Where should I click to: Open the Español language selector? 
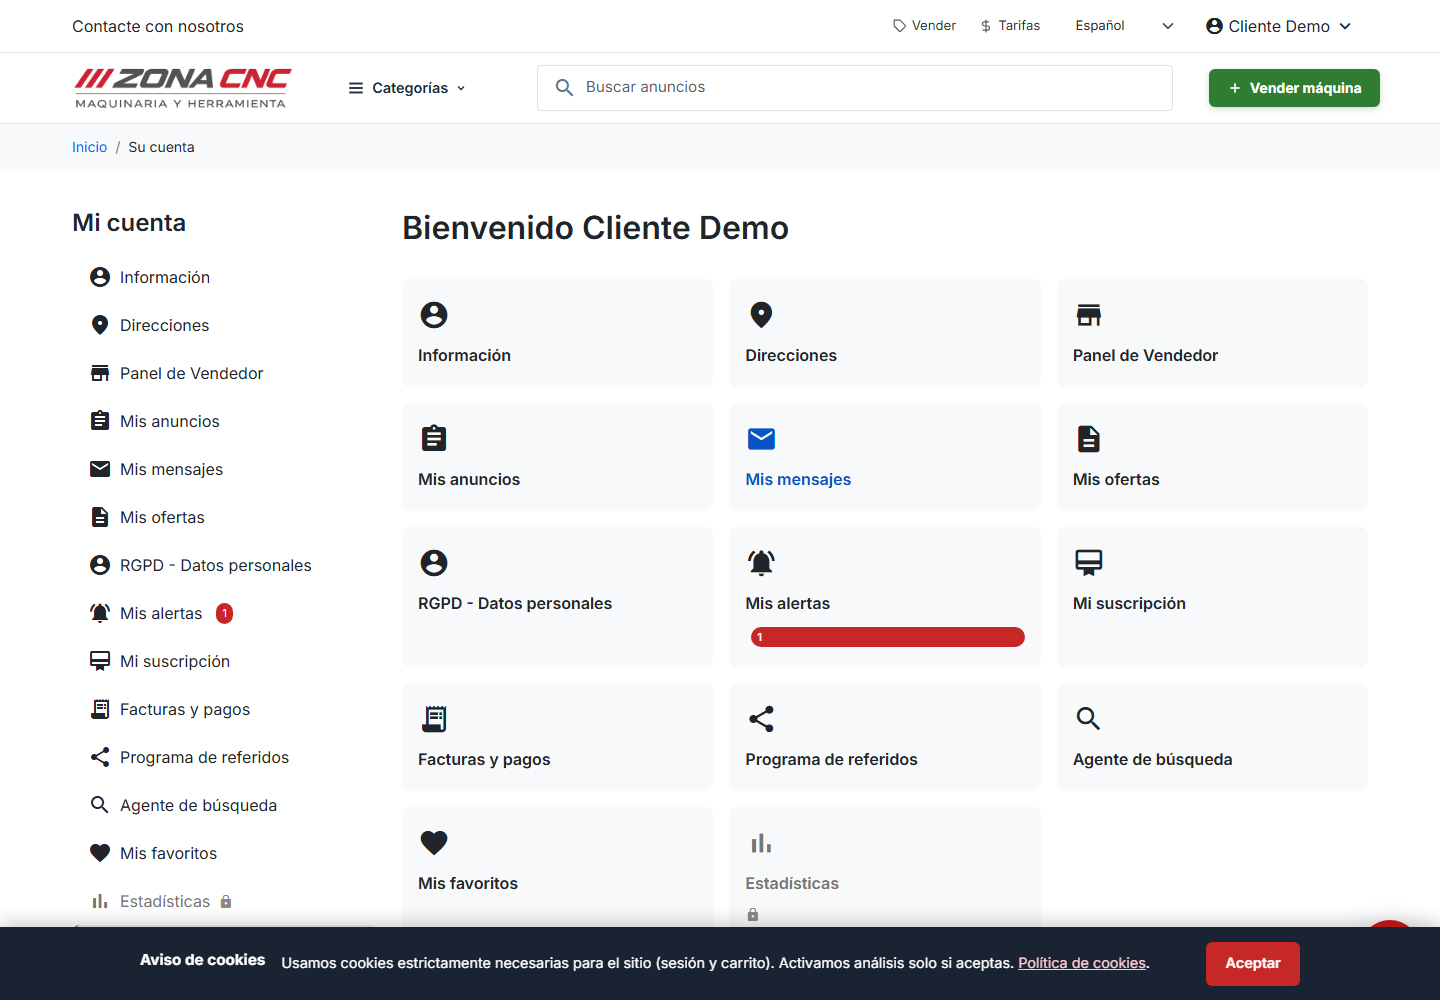[1124, 26]
